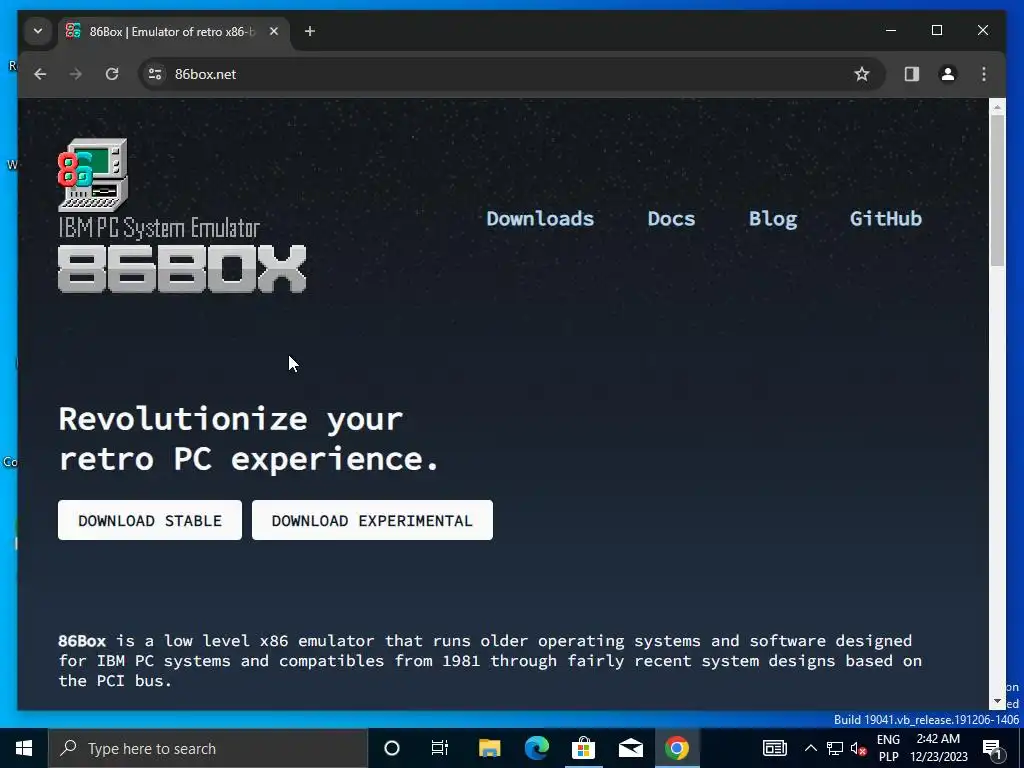Click the "IBM PC System Emulator" tagline
The width and height of the screenshot is (1024, 768).
159,228
